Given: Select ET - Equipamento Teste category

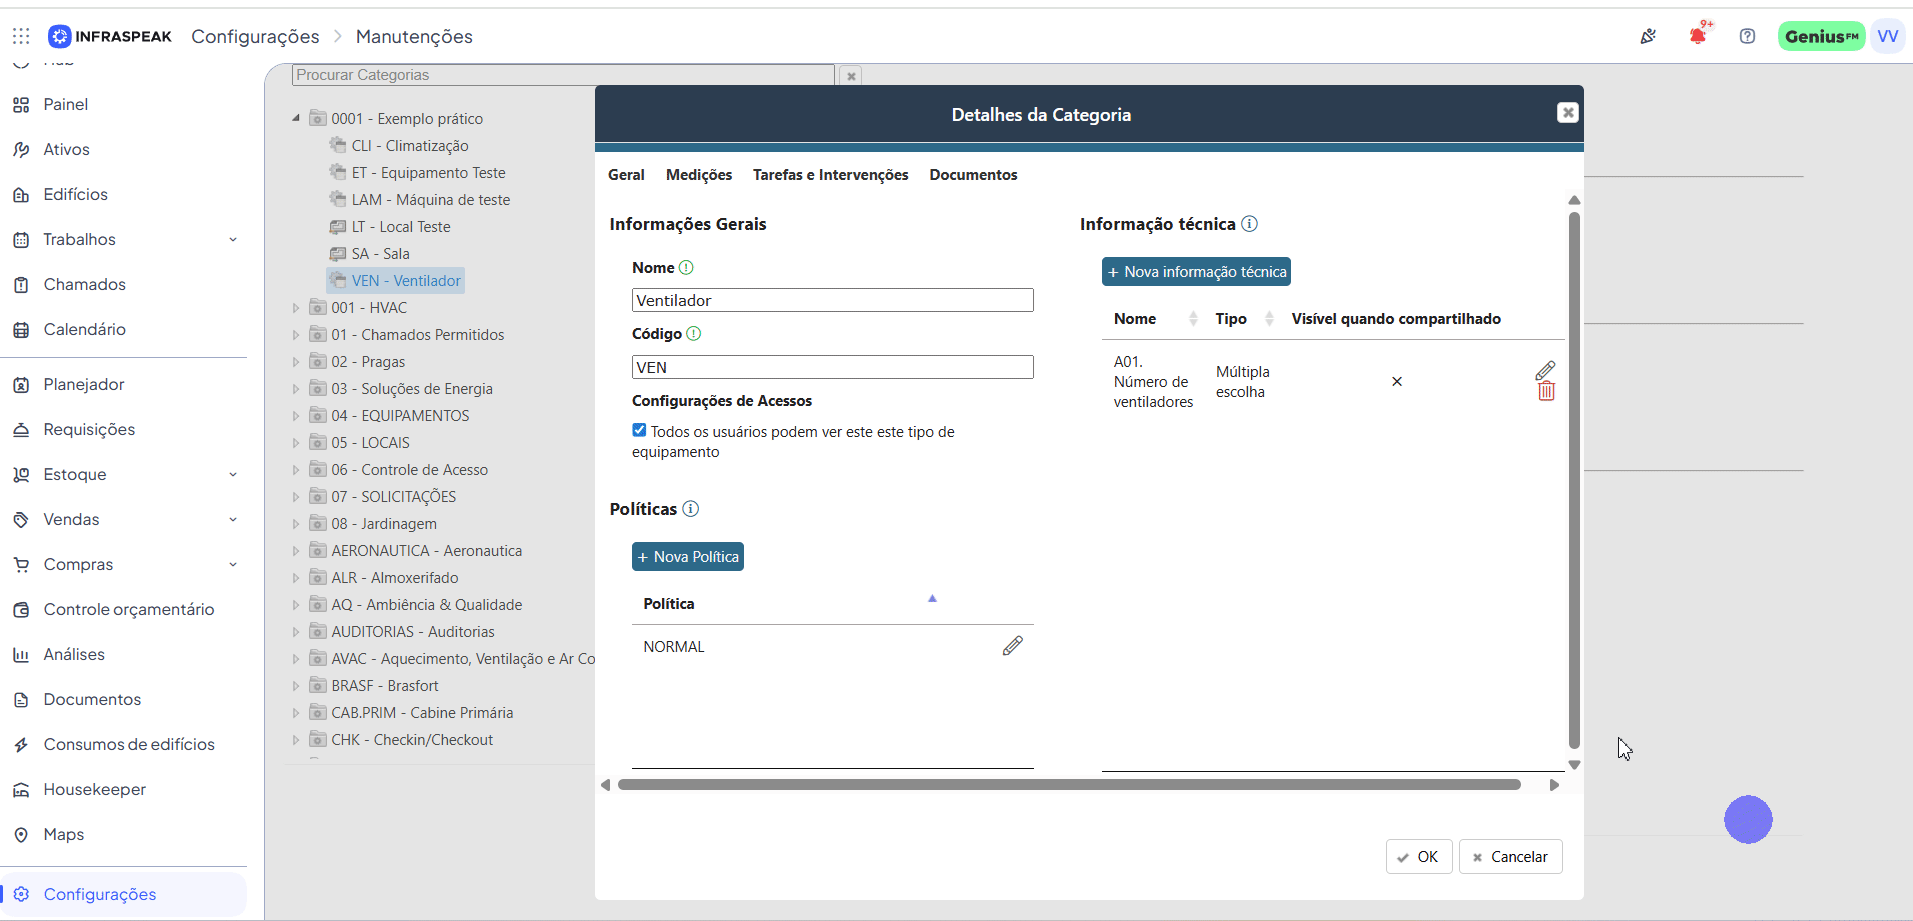Looking at the screenshot, I should [428, 173].
